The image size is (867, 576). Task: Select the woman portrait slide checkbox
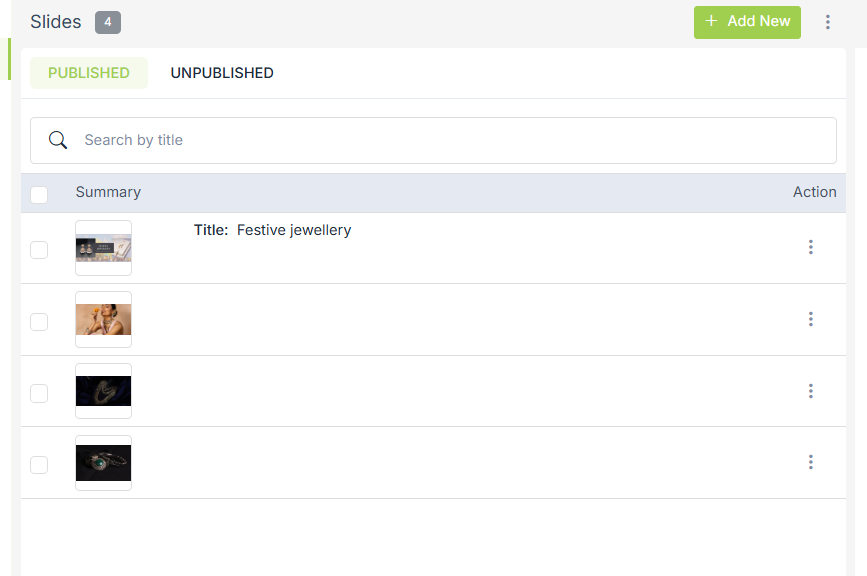tap(39, 322)
